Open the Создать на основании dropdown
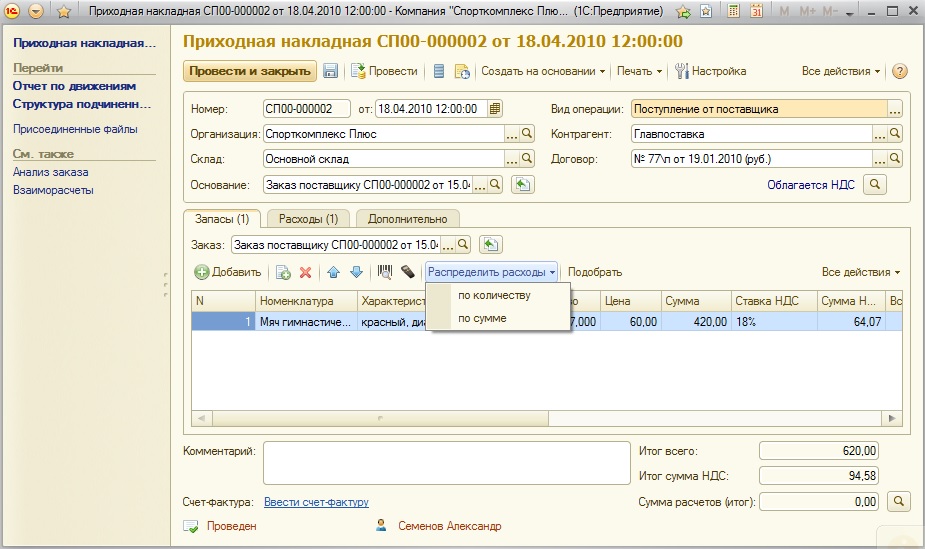This screenshot has width=925, height=549. tap(543, 72)
